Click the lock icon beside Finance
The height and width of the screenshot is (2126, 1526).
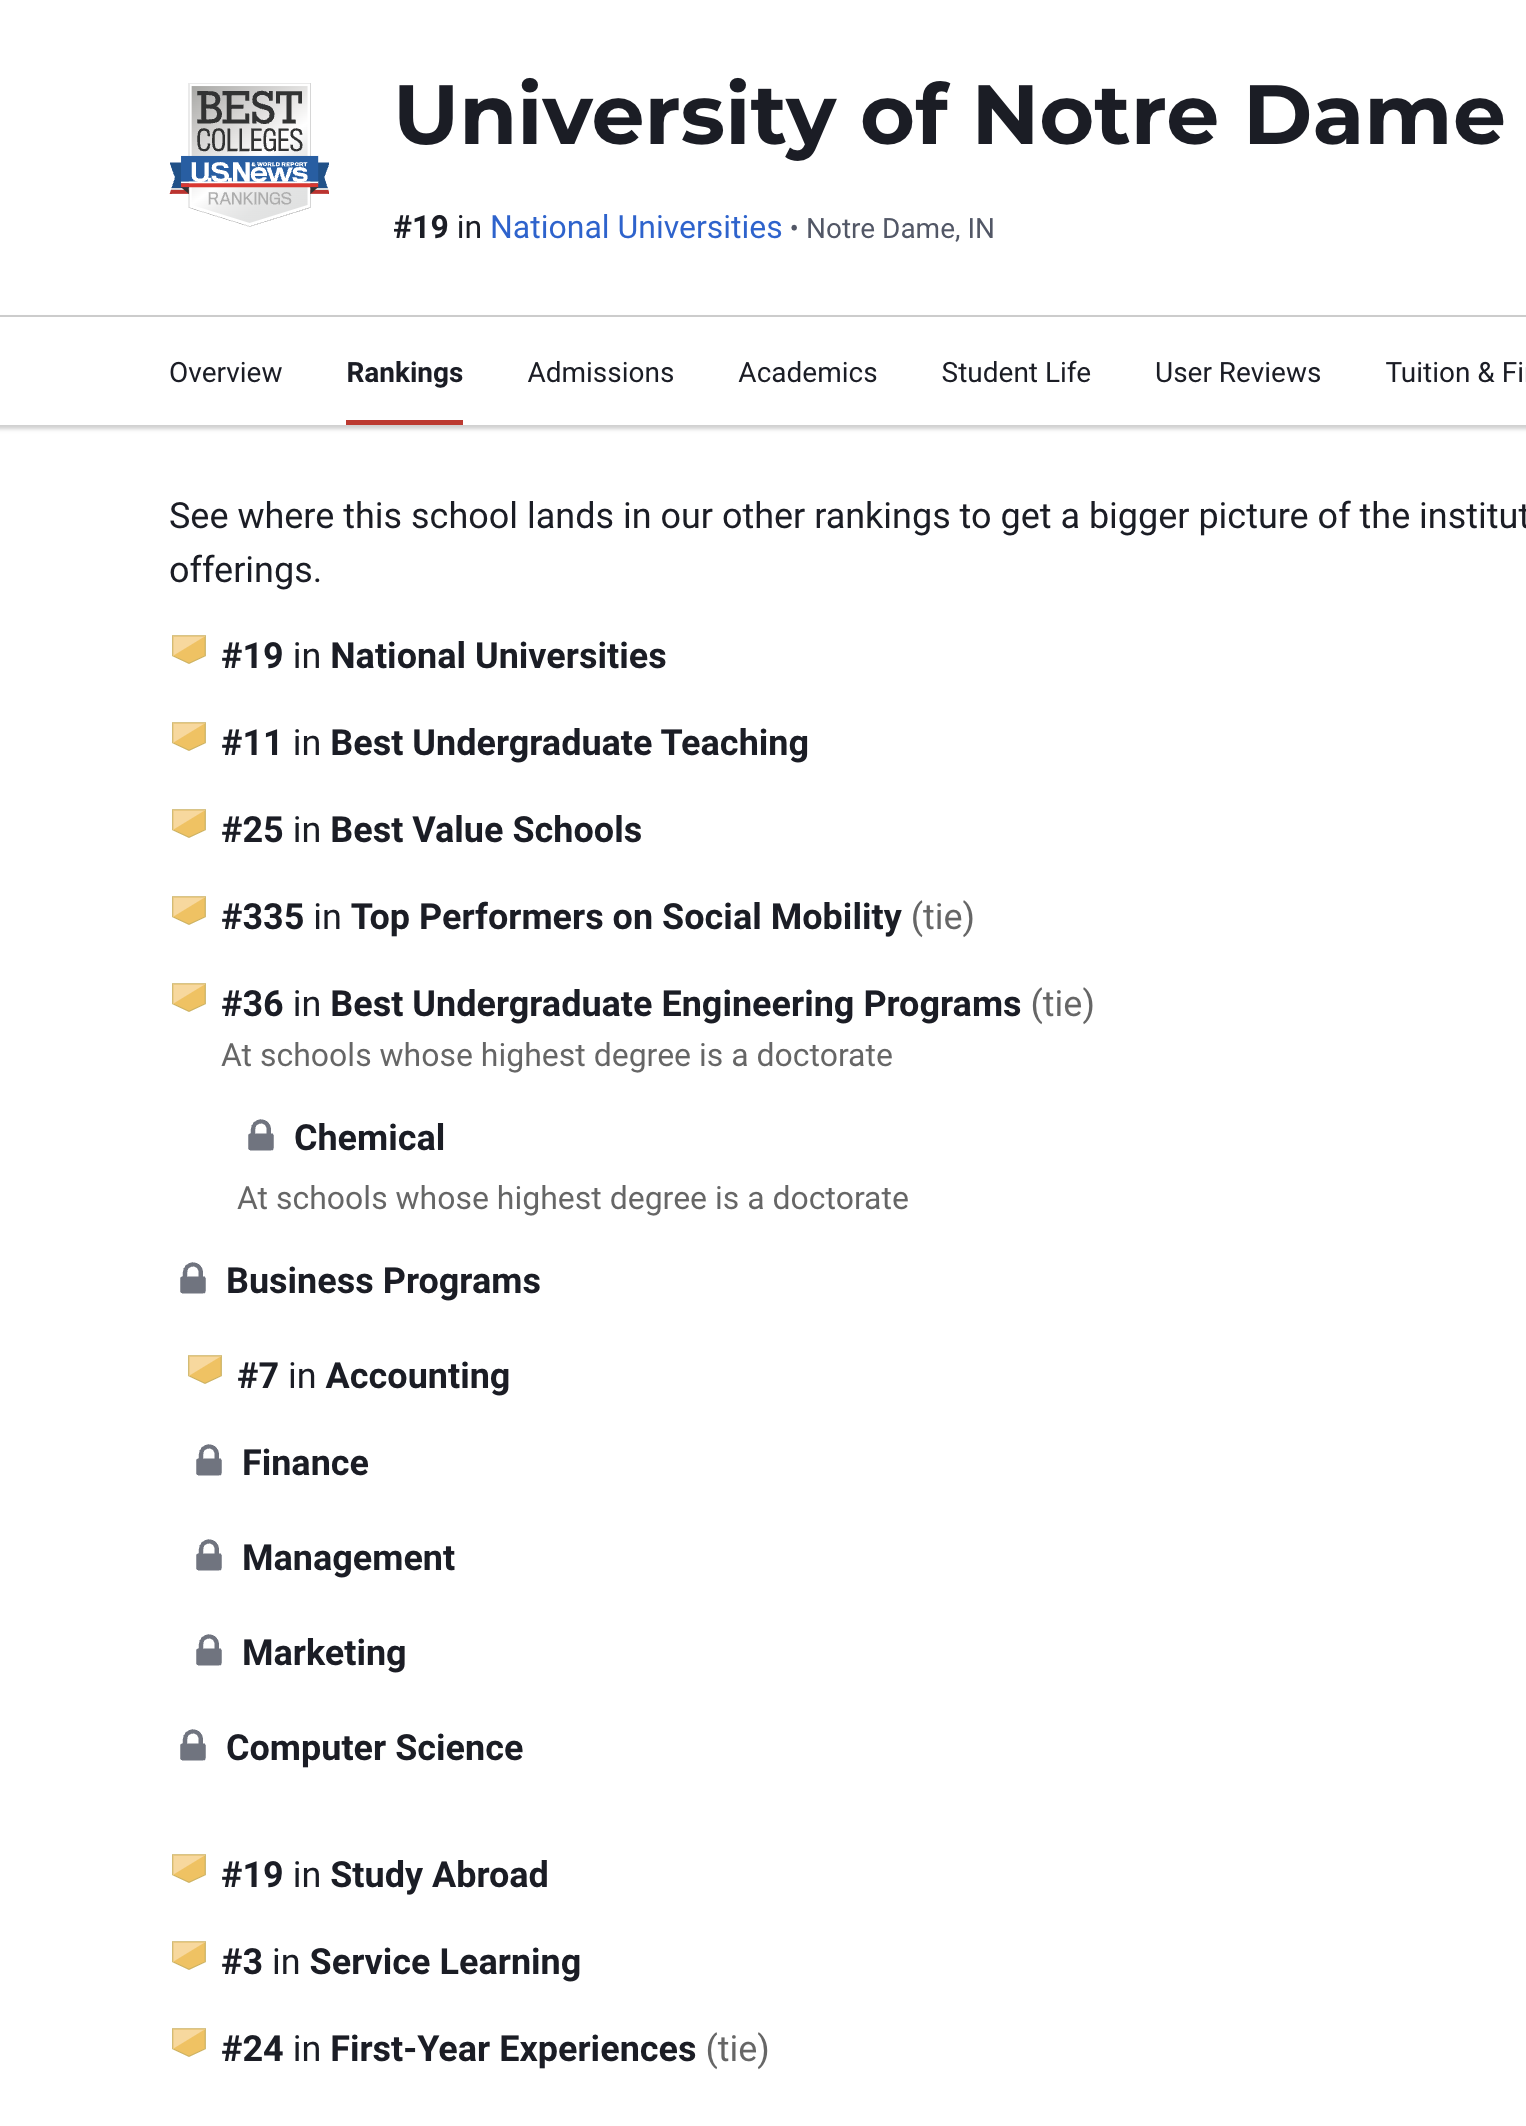point(209,1461)
